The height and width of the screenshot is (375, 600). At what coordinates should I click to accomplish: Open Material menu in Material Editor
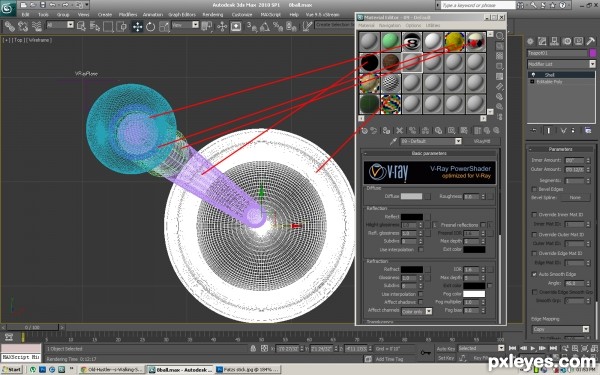tap(366, 25)
